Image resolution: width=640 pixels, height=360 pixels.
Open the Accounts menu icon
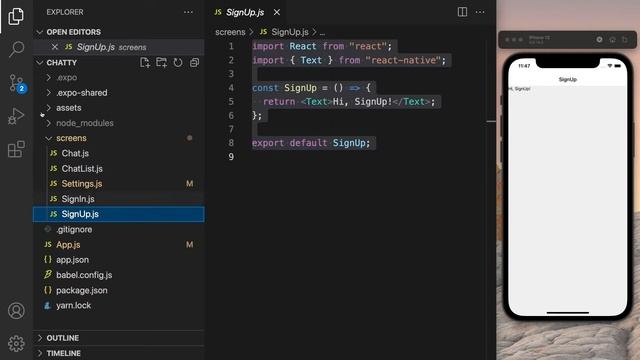click(16, 311)
